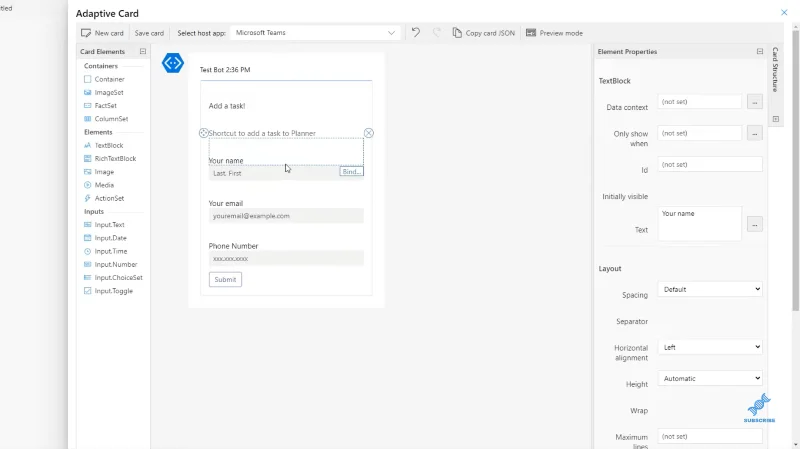Viewport: 800px width, 449px height.
Task: Select the Container element
Action: tap(104, 79)
